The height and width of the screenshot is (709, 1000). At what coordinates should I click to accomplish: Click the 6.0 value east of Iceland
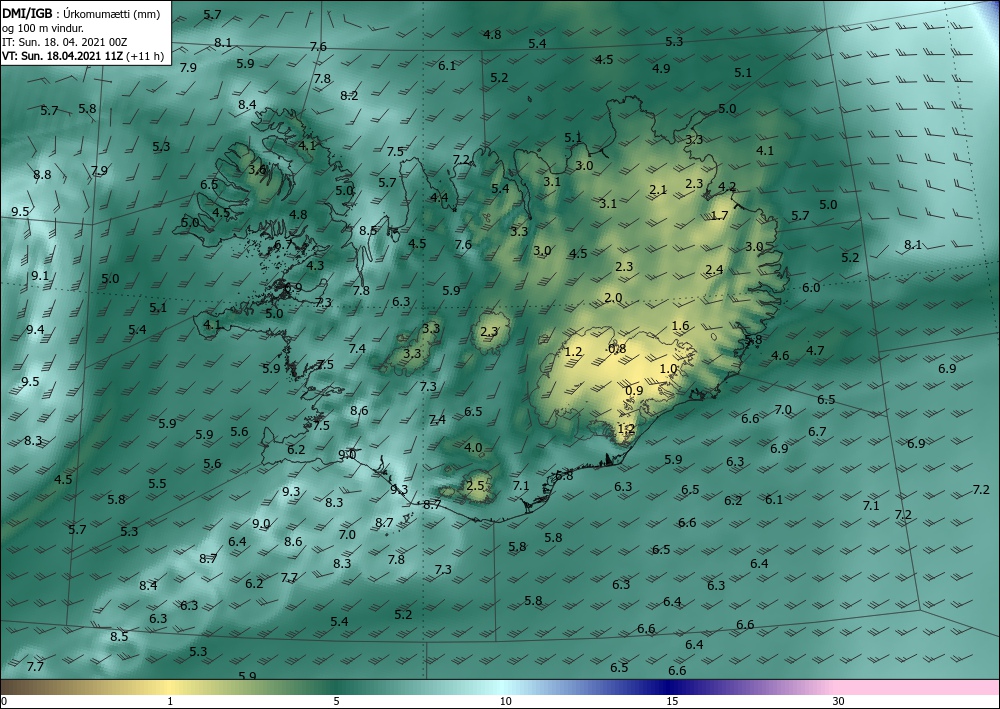[811, 288]
